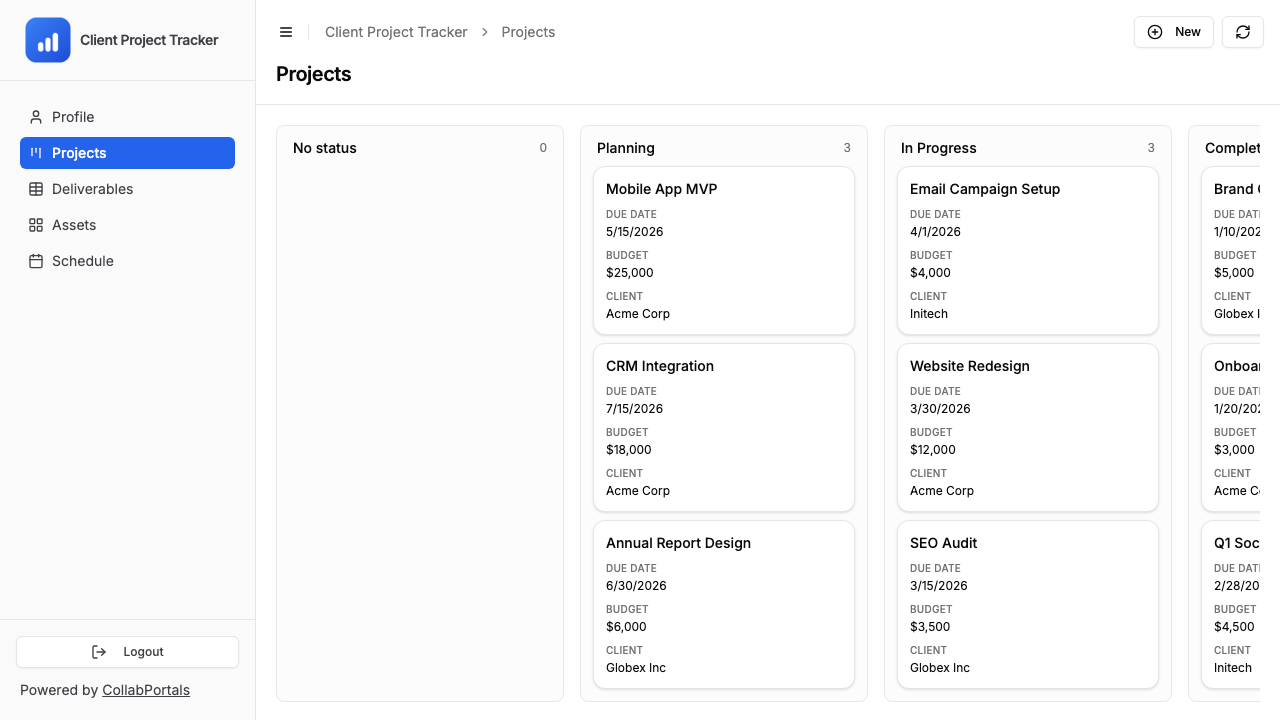The height and width of the screenshot is (720, 1280).
Task: Click the 5/15/2026 due date
Action: tap(634, 232)
